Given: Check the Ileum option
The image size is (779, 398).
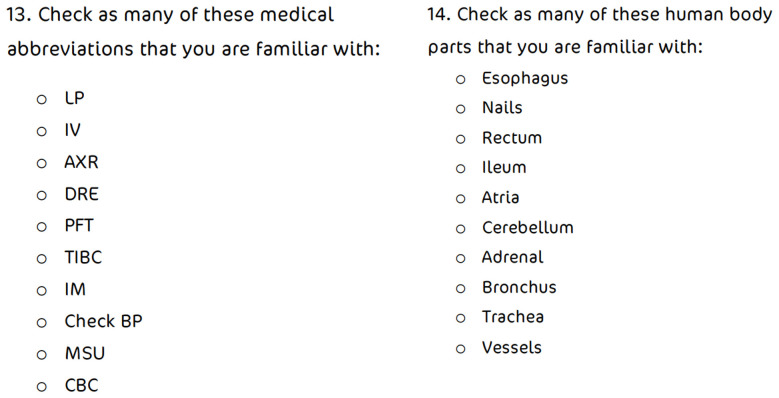Looking at the screenshot, I should click(461, 169).
